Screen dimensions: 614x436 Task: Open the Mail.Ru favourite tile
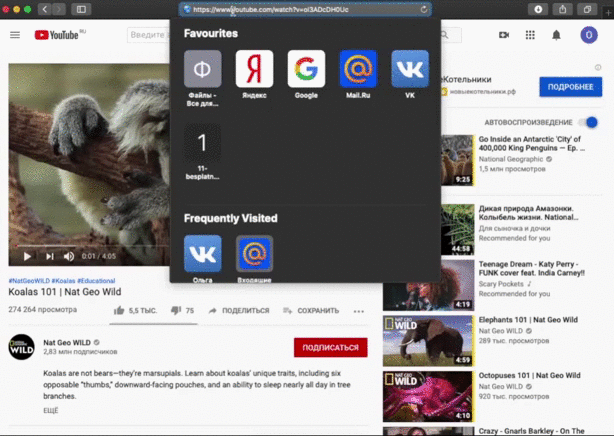(x=358, y=69)
